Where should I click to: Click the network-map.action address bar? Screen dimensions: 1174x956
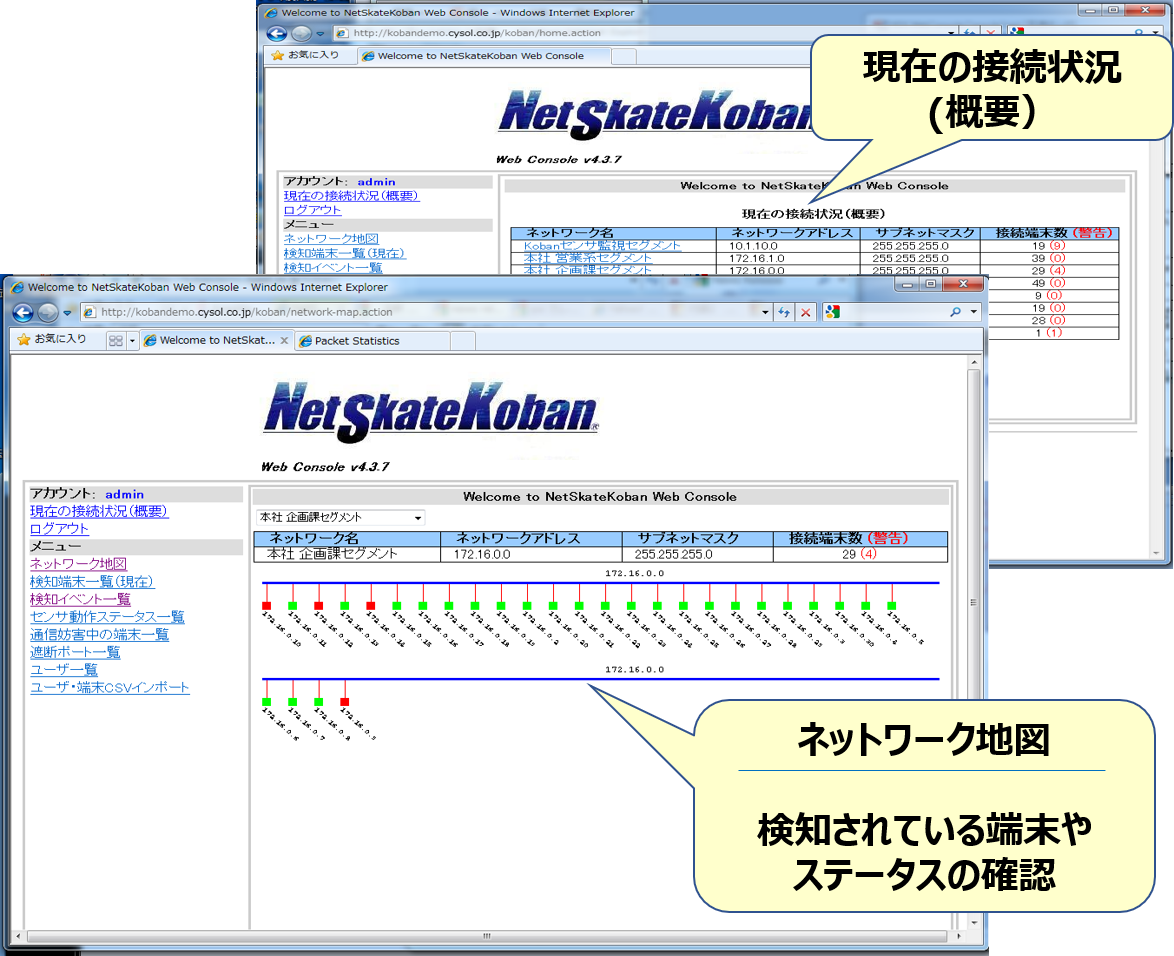coord(420,312)
